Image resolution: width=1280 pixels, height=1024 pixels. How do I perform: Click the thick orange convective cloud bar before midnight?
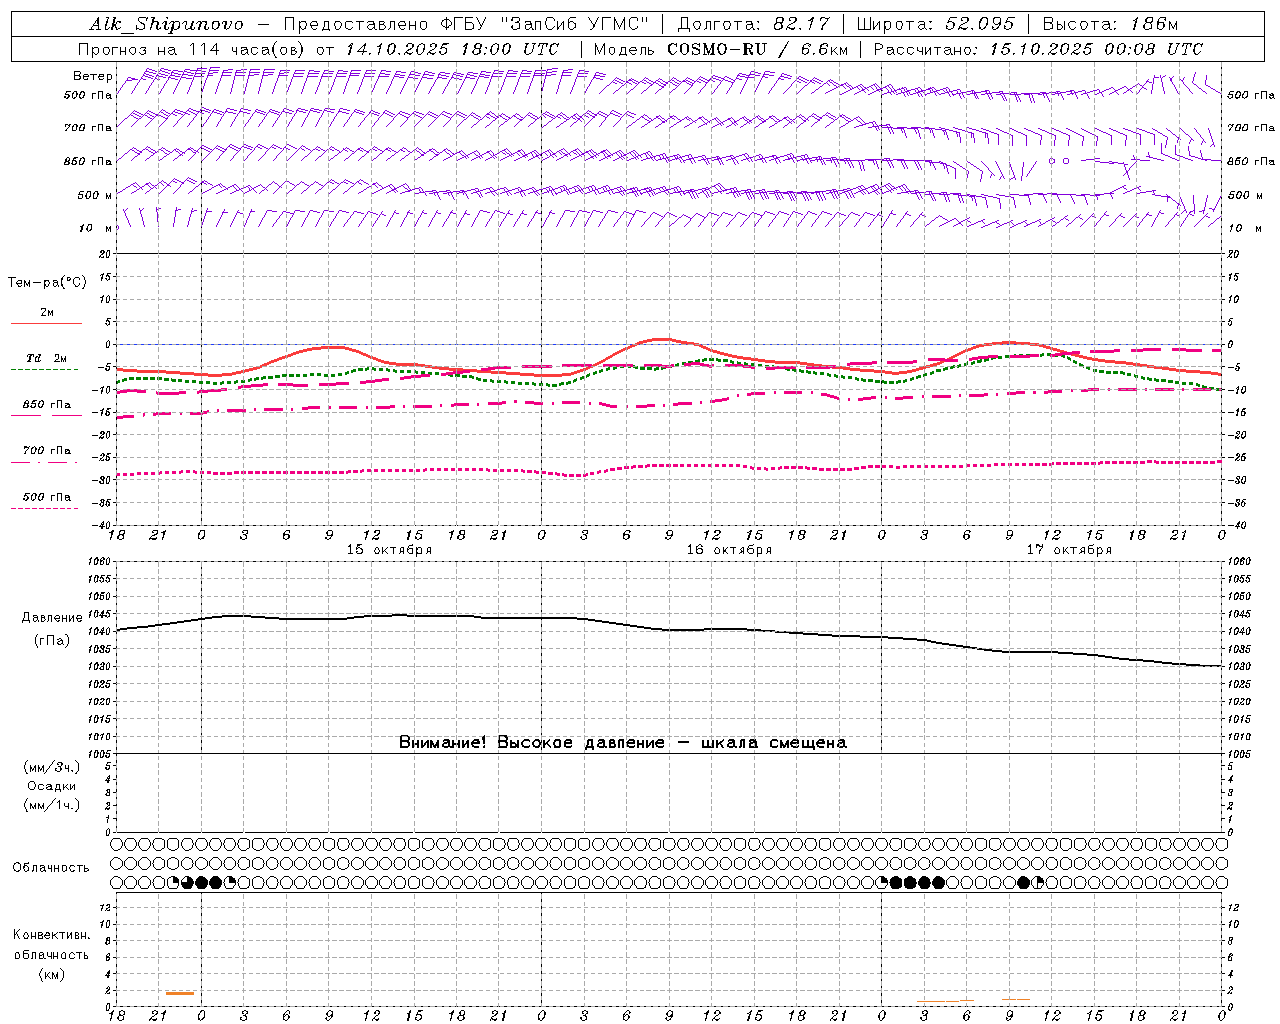pos(180,993)
